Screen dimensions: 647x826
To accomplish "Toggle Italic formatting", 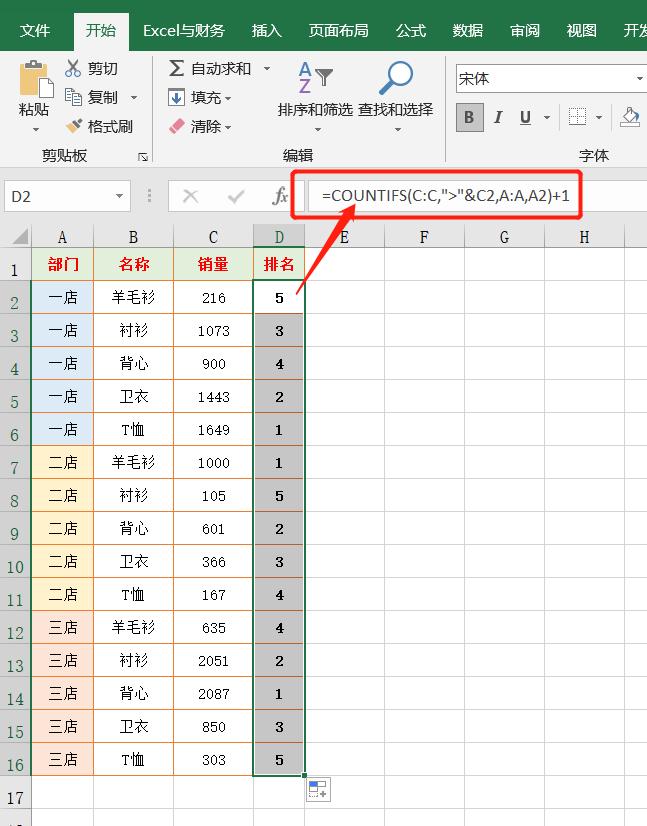I will pos(497,118).
